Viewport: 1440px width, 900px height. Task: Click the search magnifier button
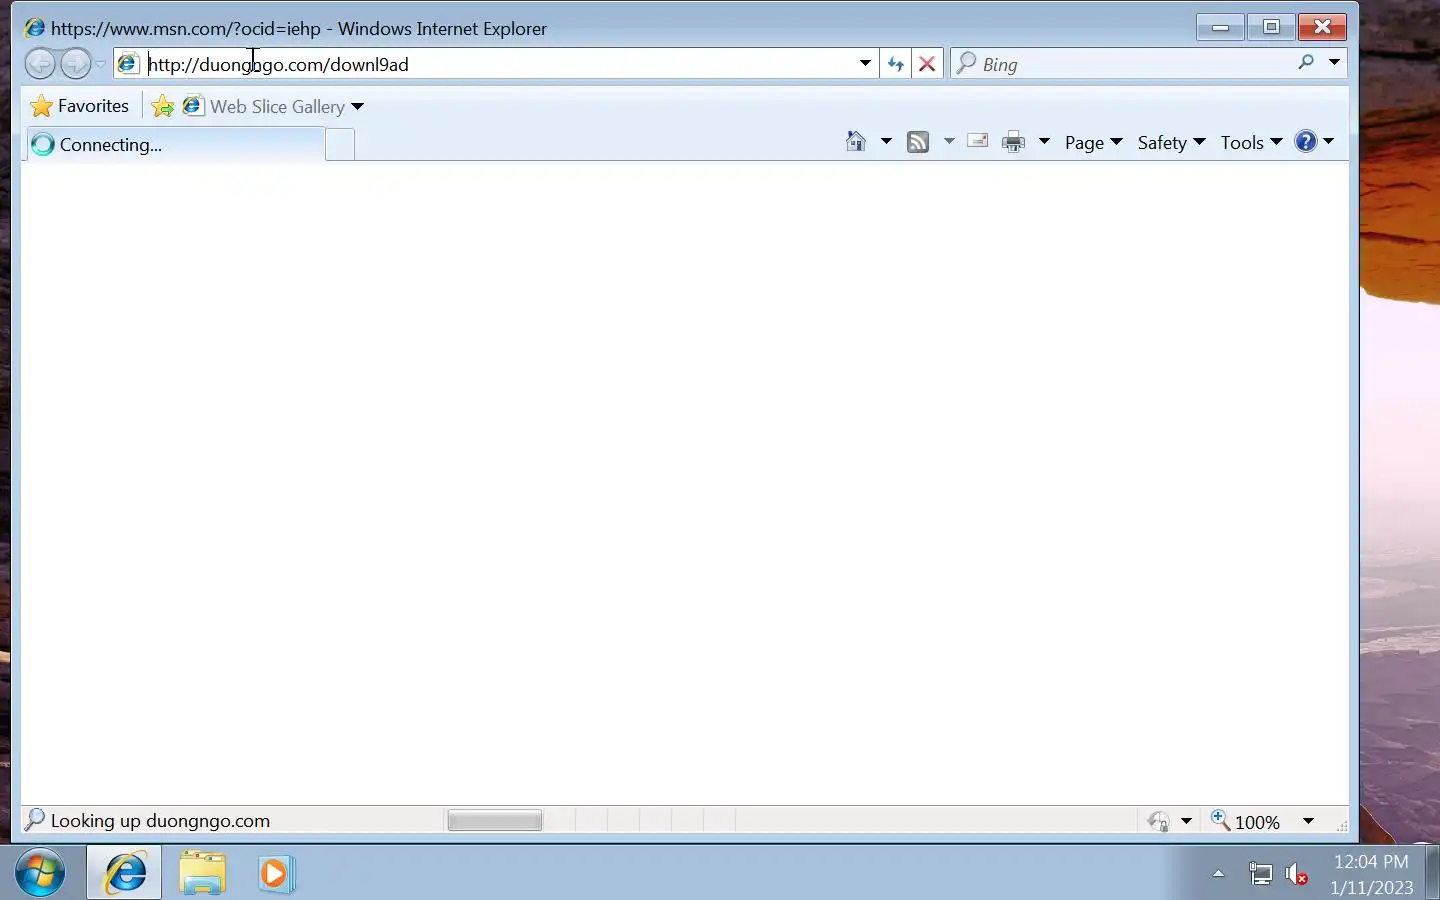click(x=1306, y=63)
